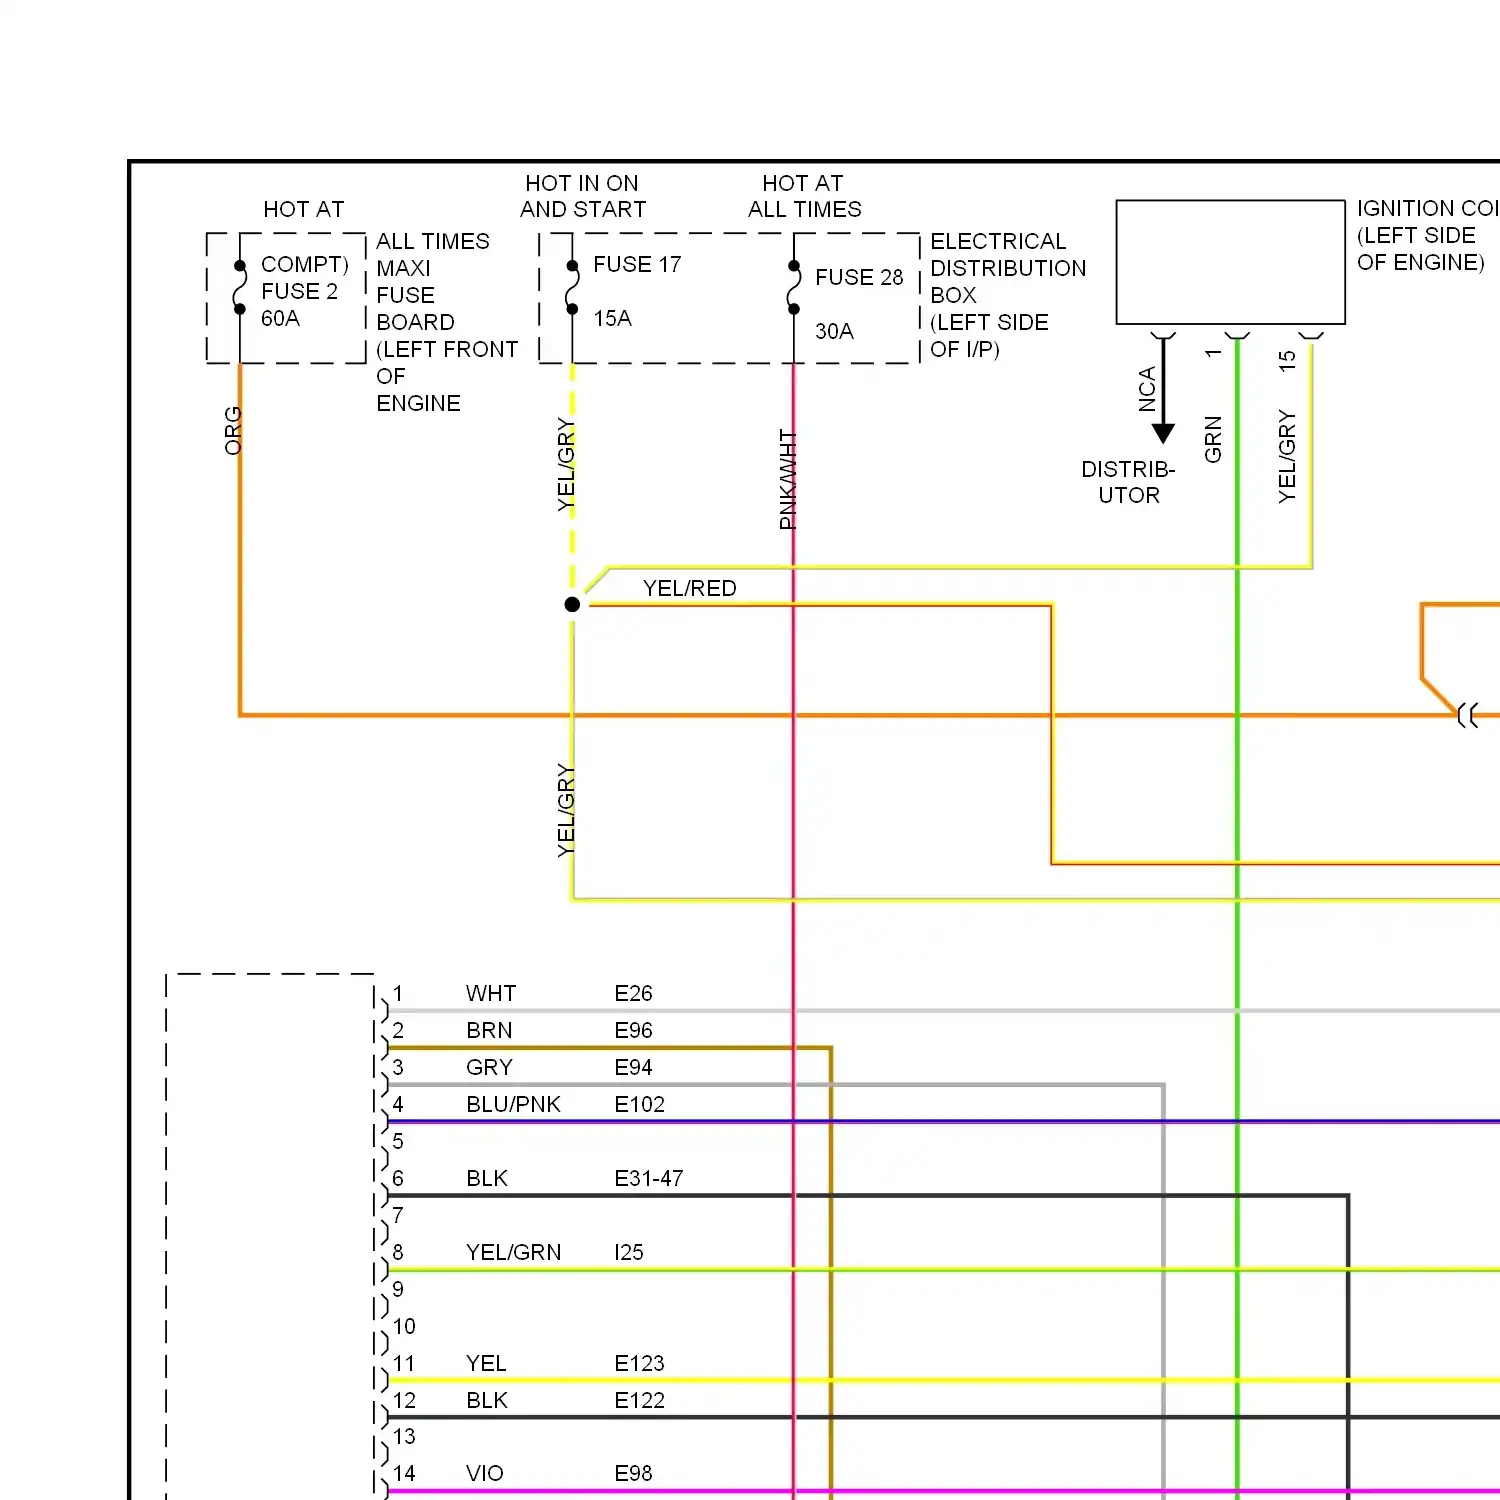
Task: Select the BLK label at pin 6
Action: pos(487,1178)
